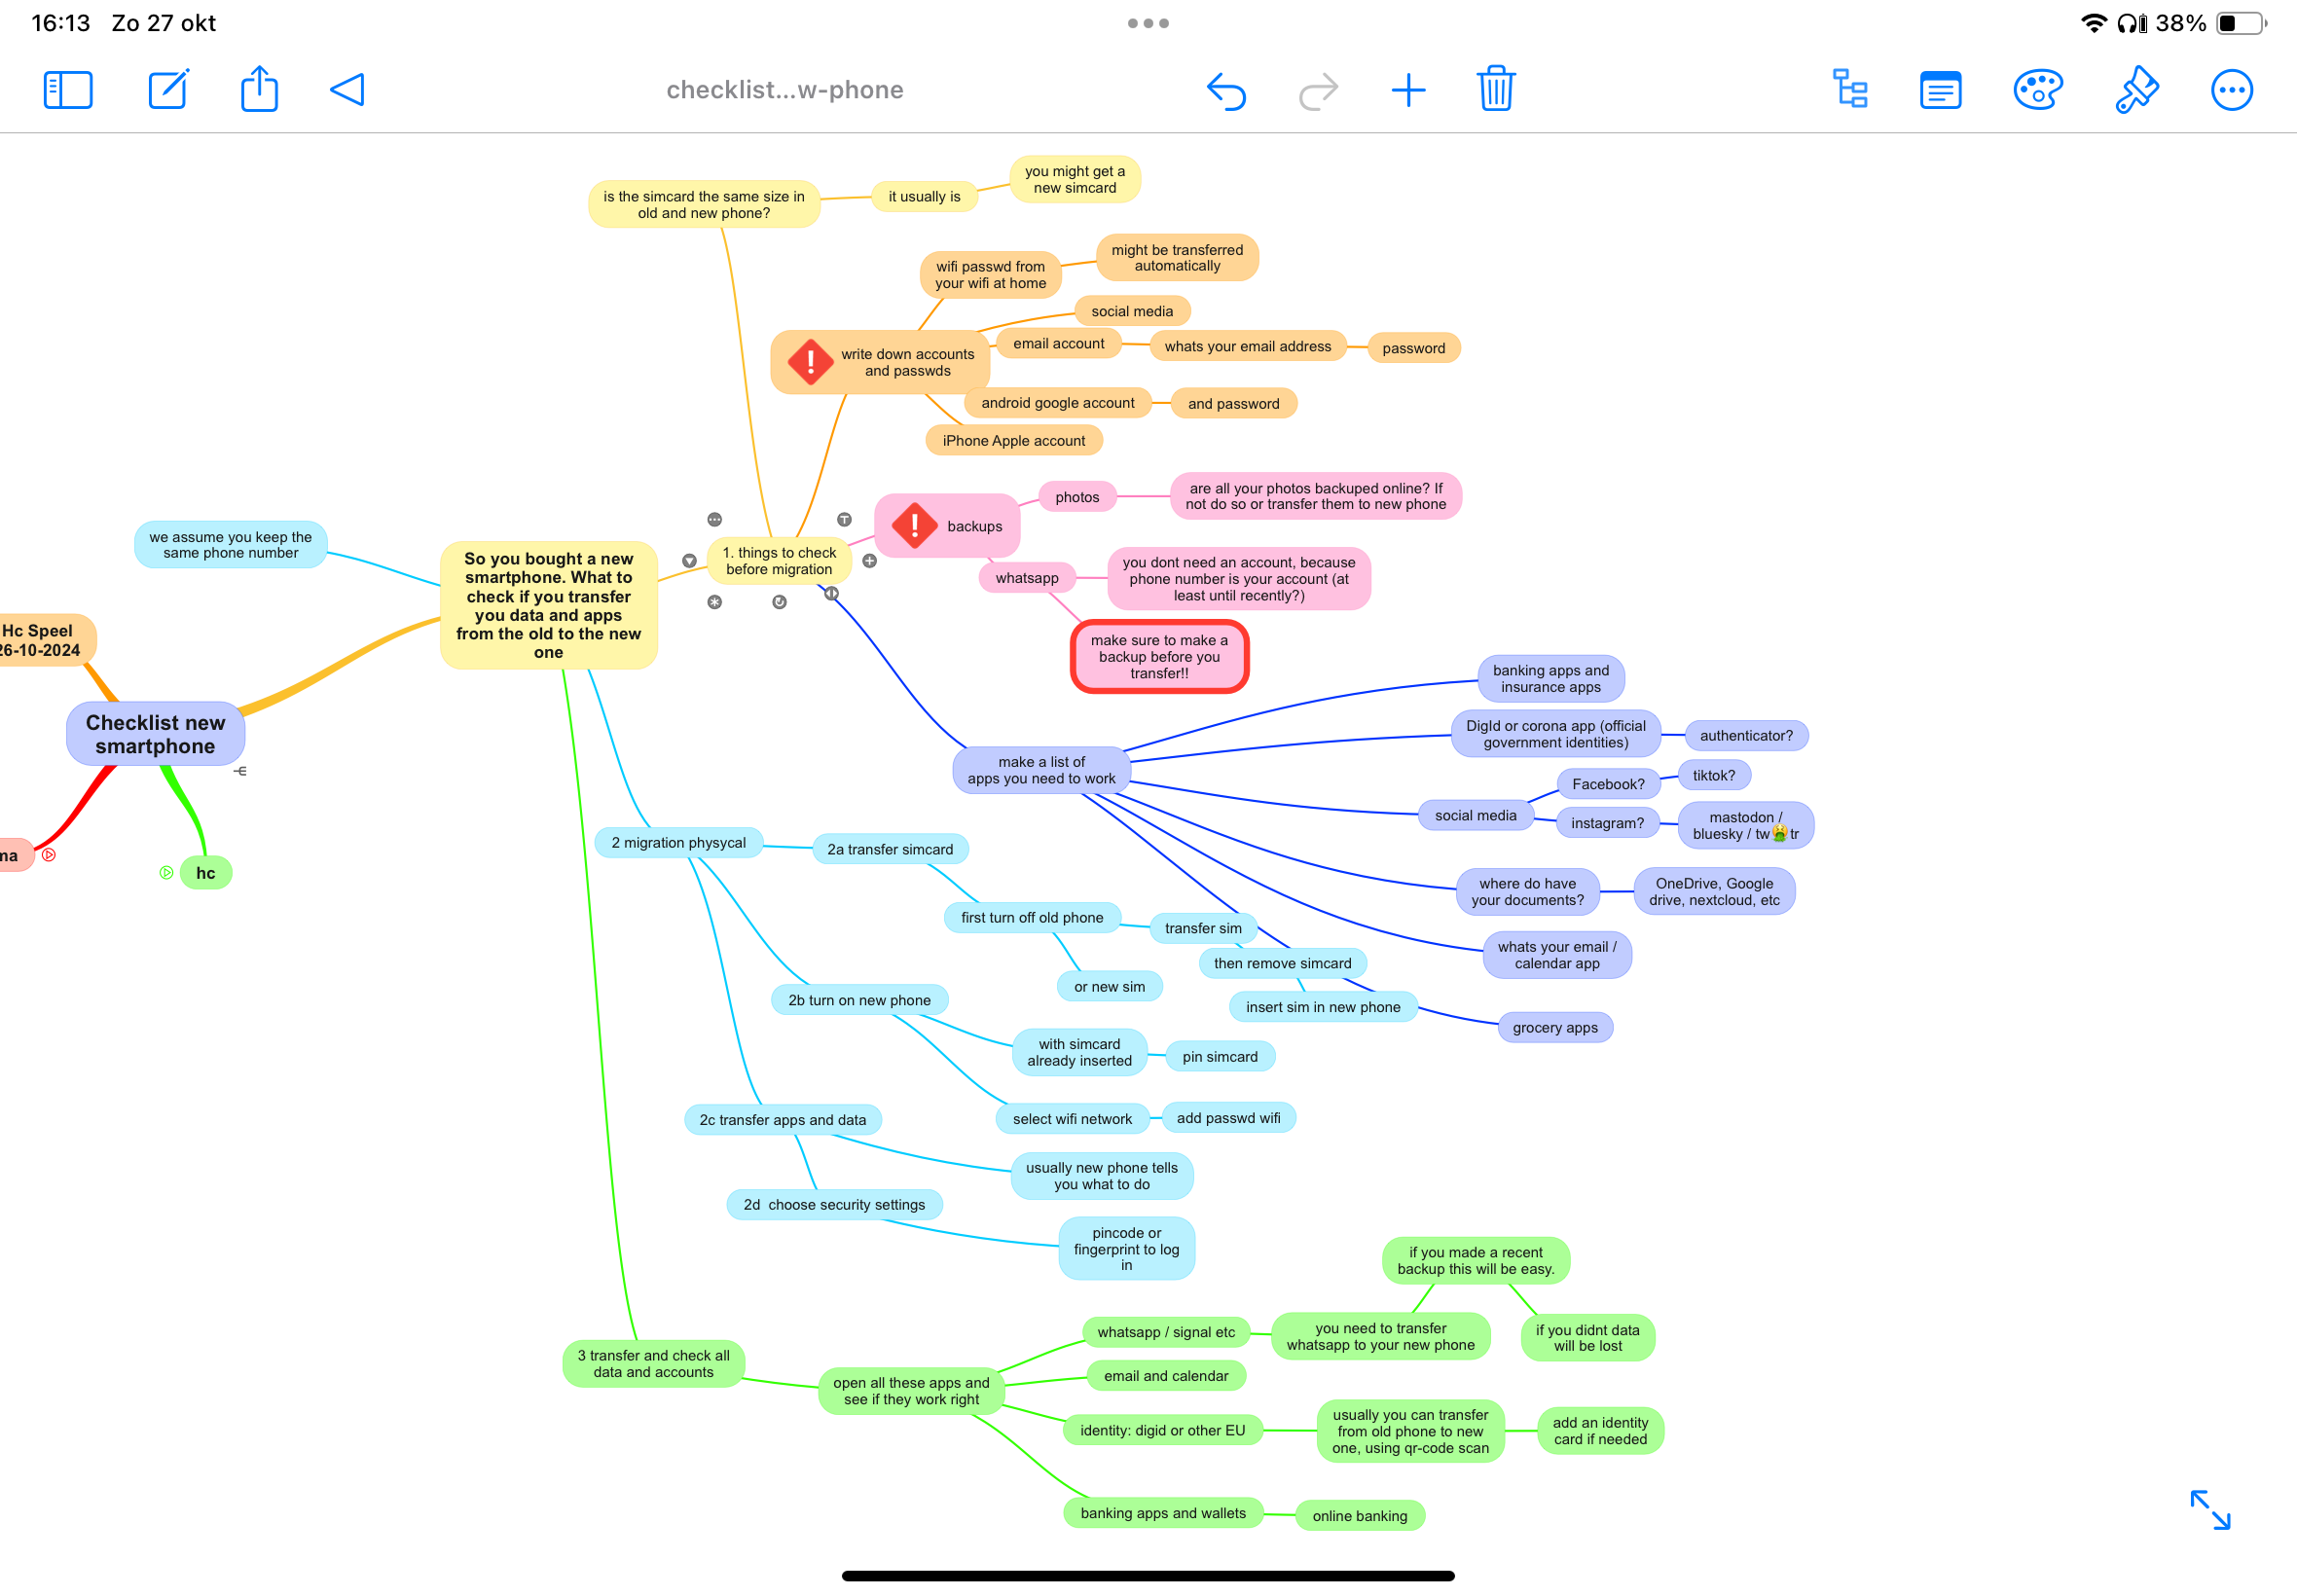Open the share sheet icon
Screen dimensions: 2297x1596
tap(259, 89)
